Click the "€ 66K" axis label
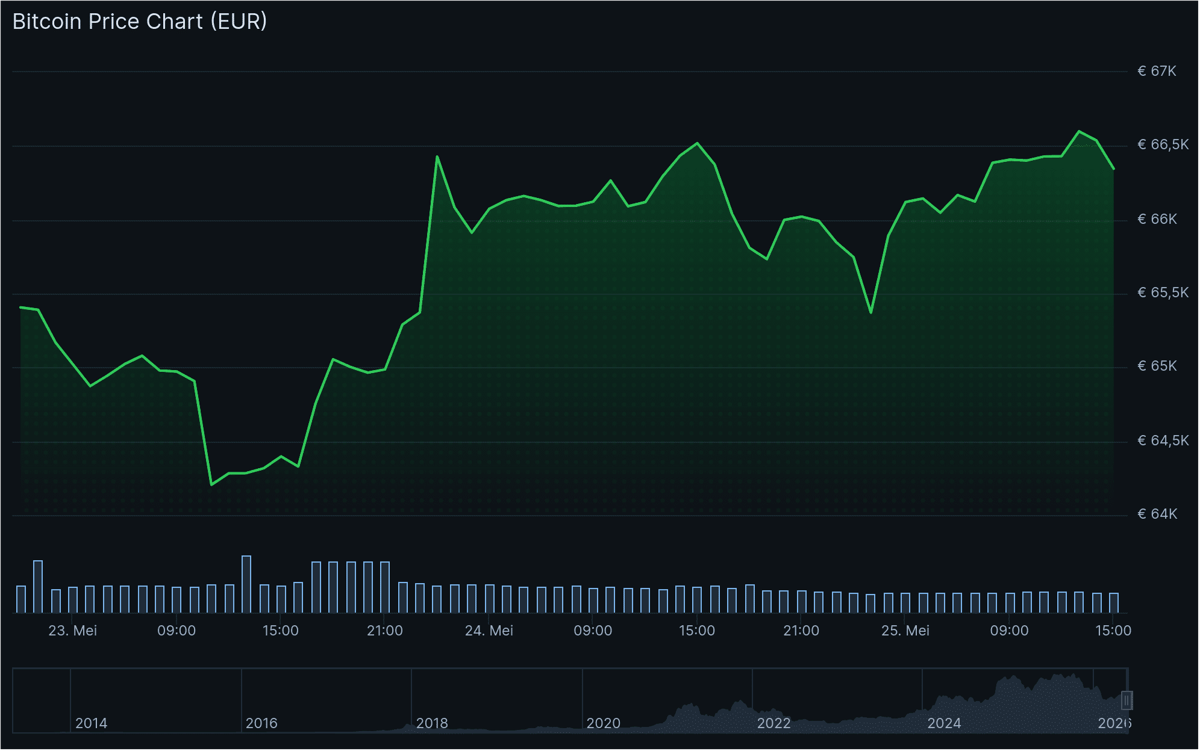Image resolution: width=1200 pixels, height=751 pixels. (x=1158, y=220)
